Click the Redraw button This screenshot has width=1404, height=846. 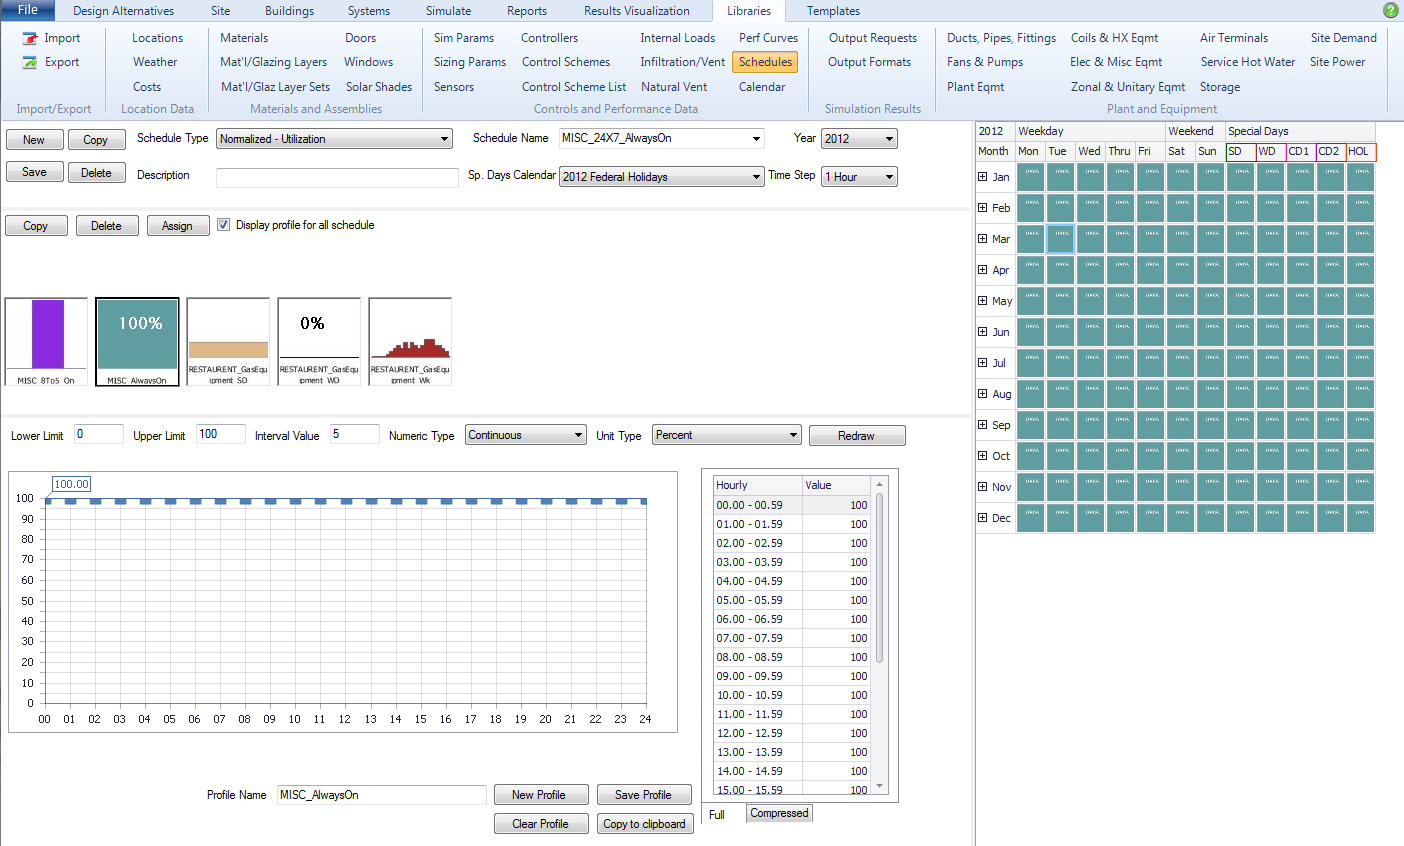(x=857, y=436)
